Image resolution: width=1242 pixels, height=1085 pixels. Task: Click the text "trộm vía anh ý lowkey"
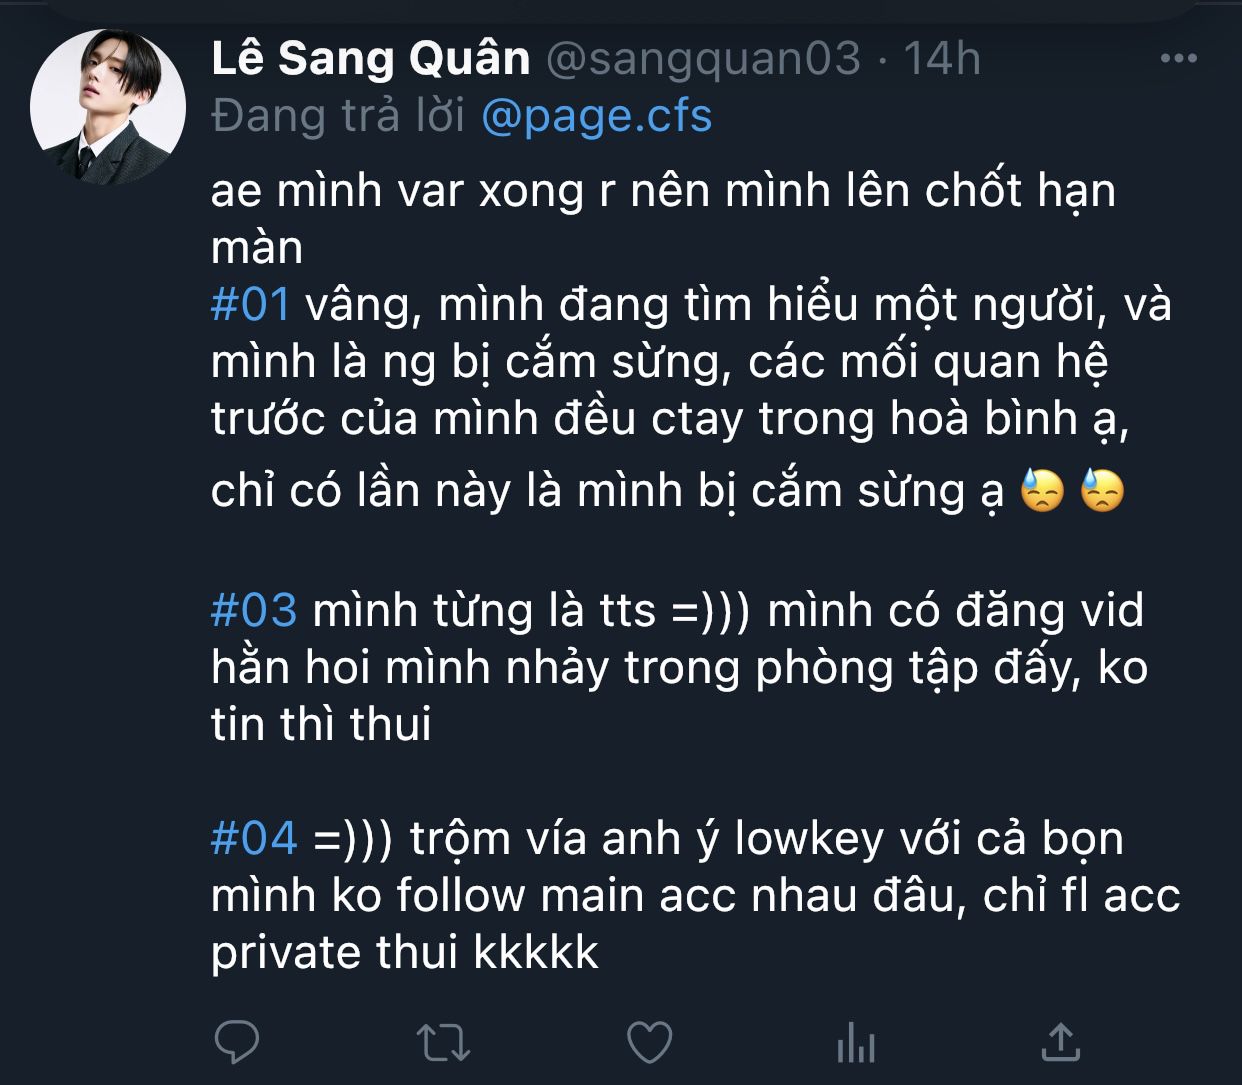(570, 837)
